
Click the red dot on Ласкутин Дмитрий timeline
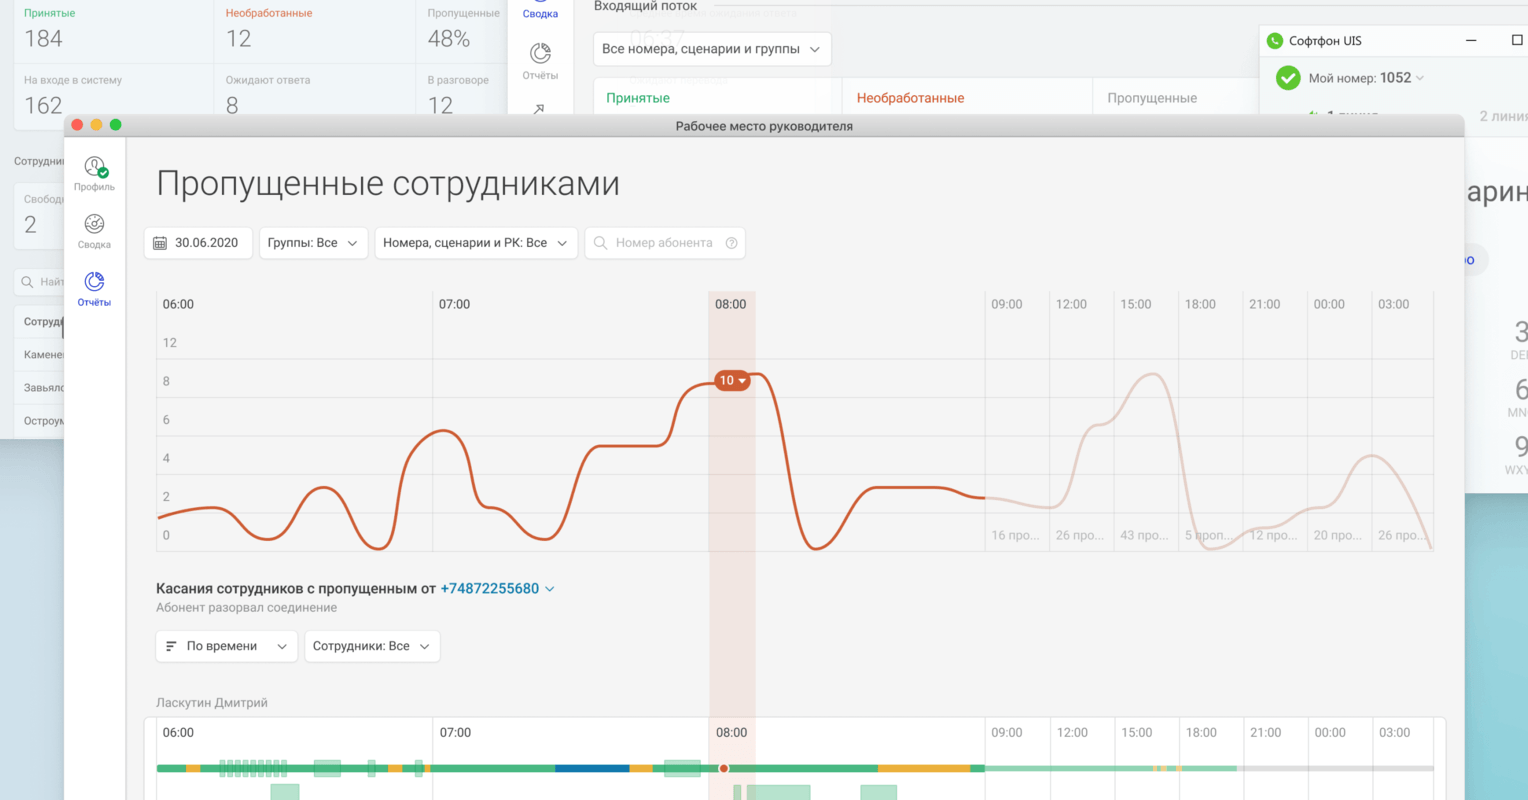pos(724,769)
